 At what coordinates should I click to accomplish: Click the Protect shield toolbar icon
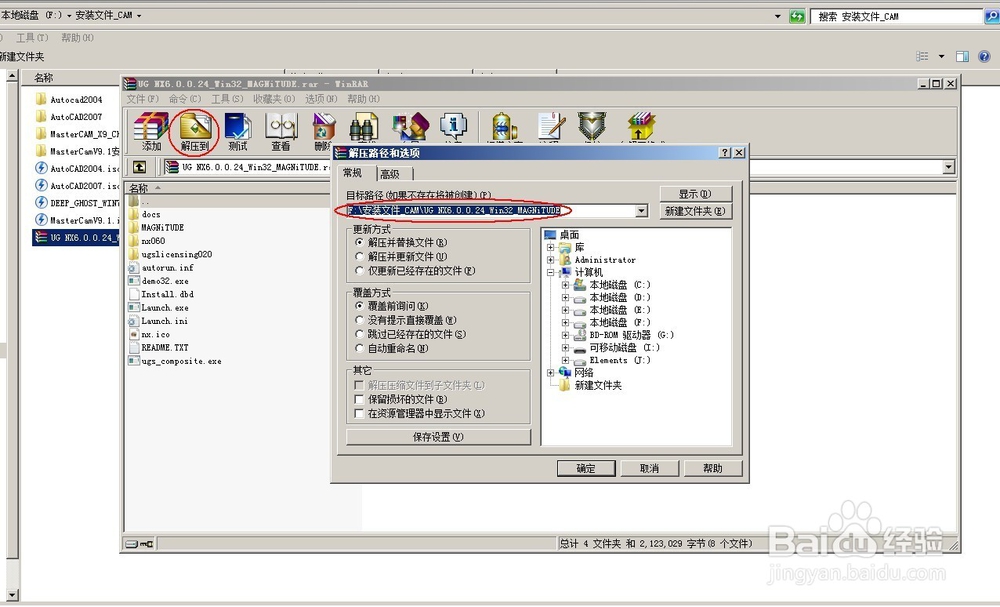tap(592, 127)
